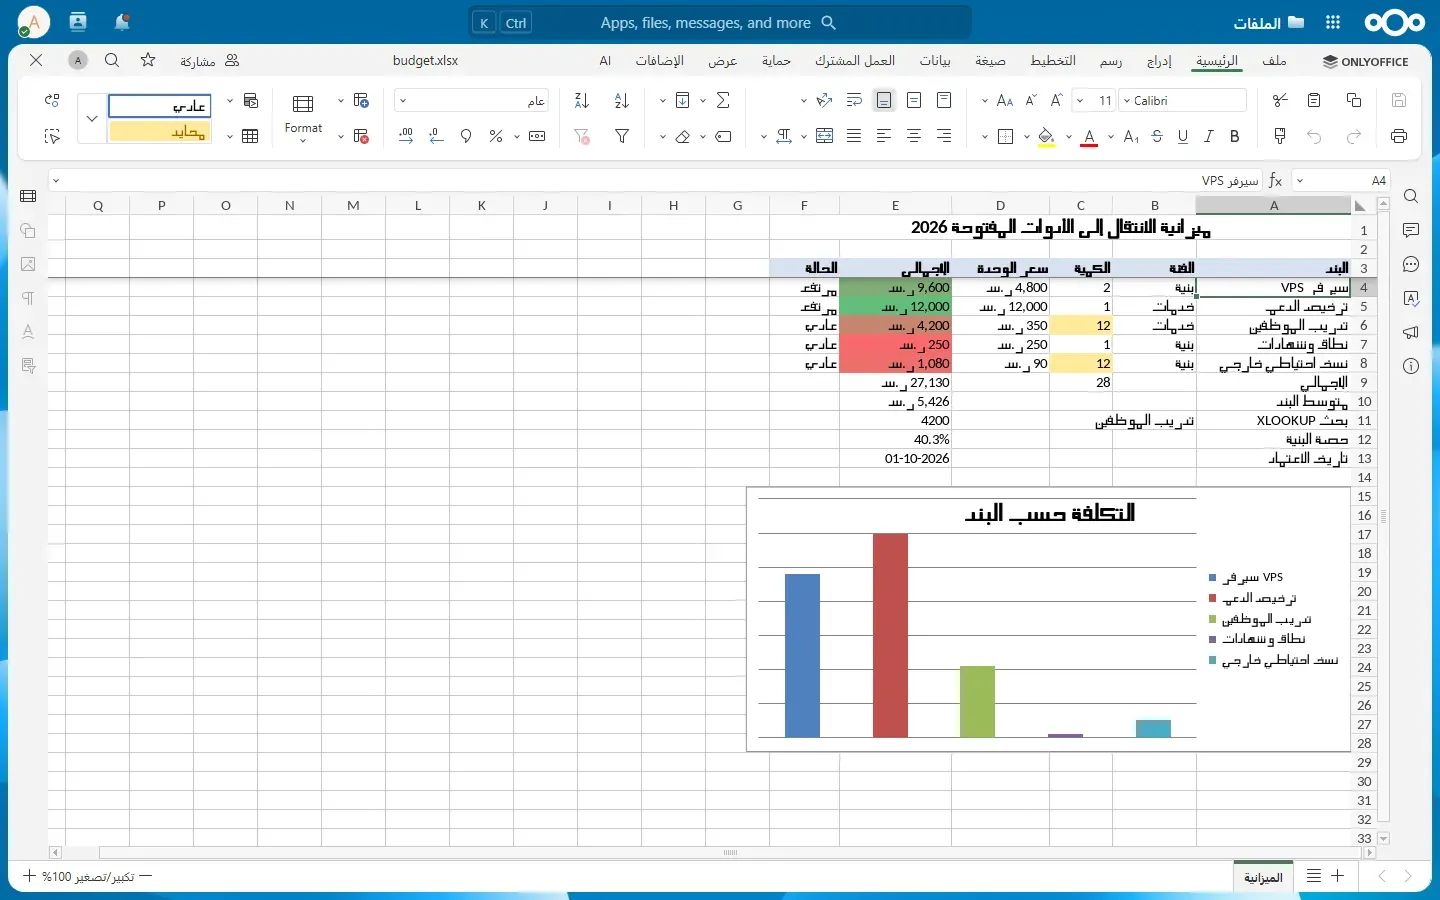Screen dimensions: 1440x900
Task: Click the Paste clipboard icon
Action: tap(1315, 100)
